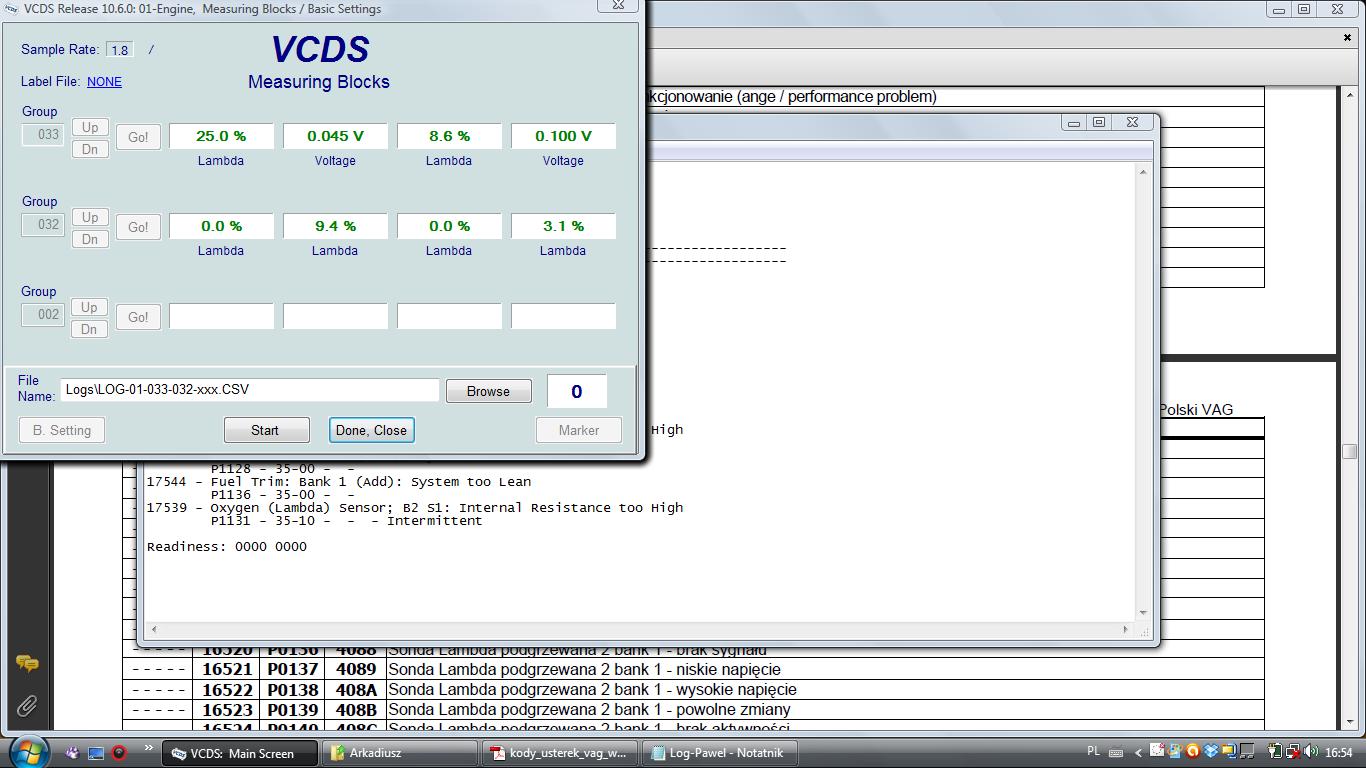The image size is (1366, 768).
Task: Click Dn for Group 033
Action: [x=90, y=149]
